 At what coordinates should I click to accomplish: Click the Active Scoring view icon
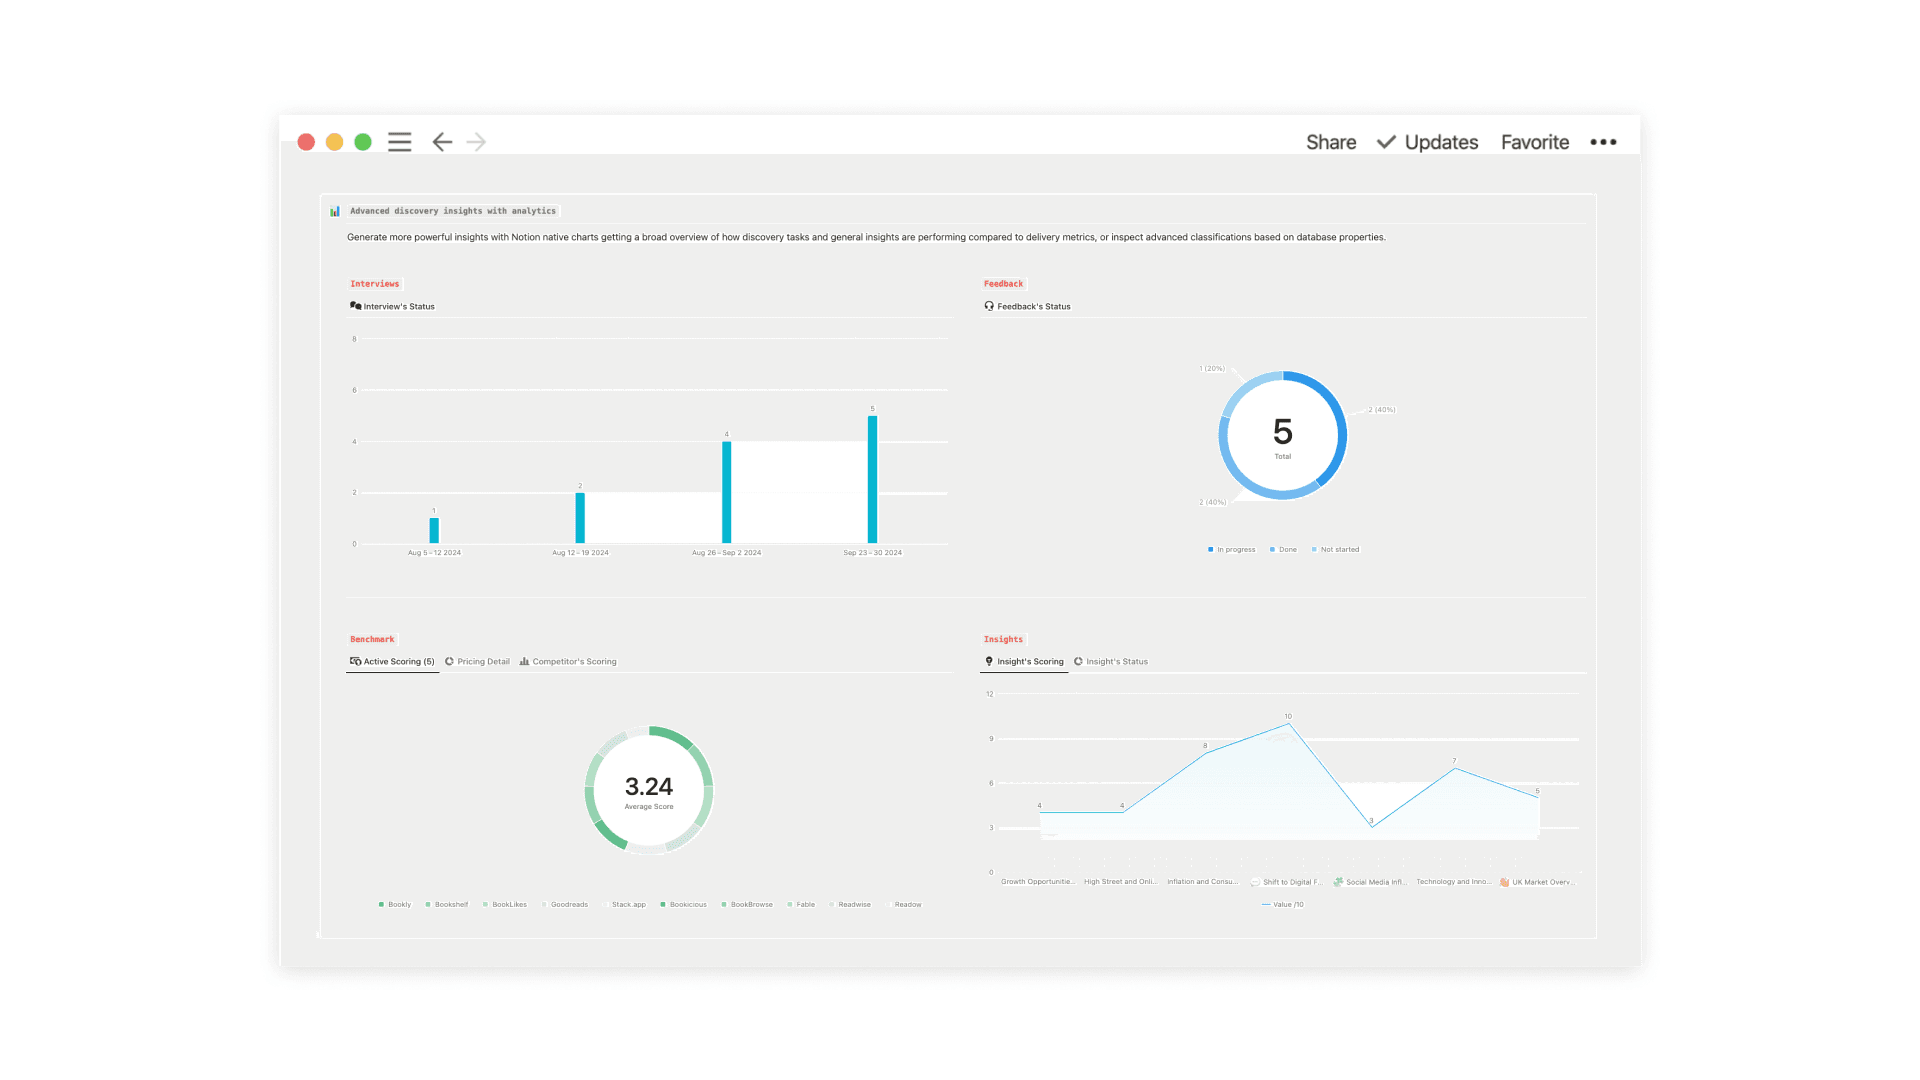[355, 661]
